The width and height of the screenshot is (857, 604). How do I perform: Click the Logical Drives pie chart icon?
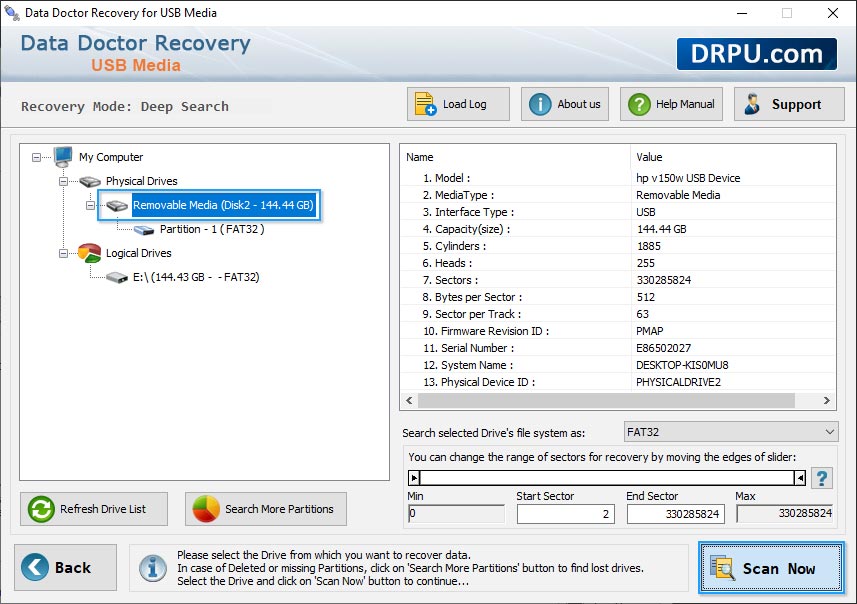click(x=89, y=253)
